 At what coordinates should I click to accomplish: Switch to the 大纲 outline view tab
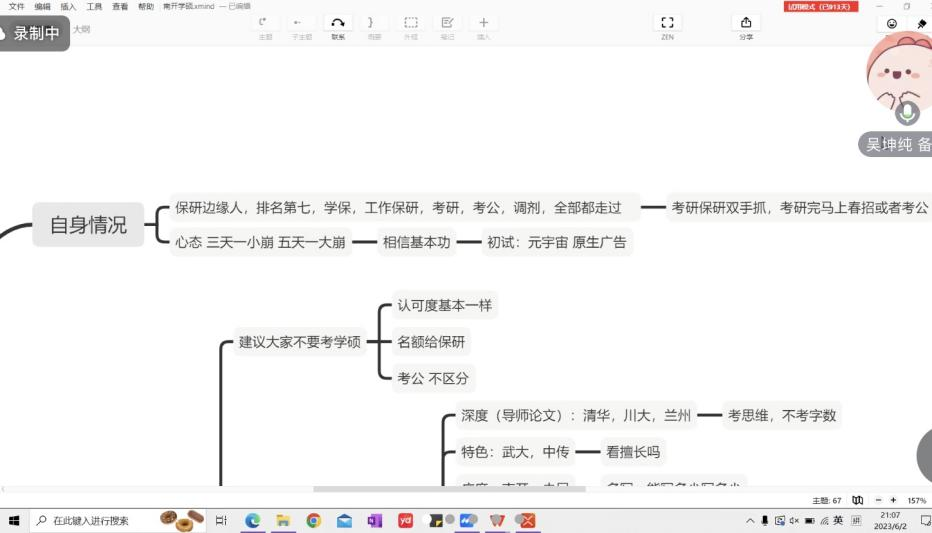pyautogui.click(x=82, y=29)
